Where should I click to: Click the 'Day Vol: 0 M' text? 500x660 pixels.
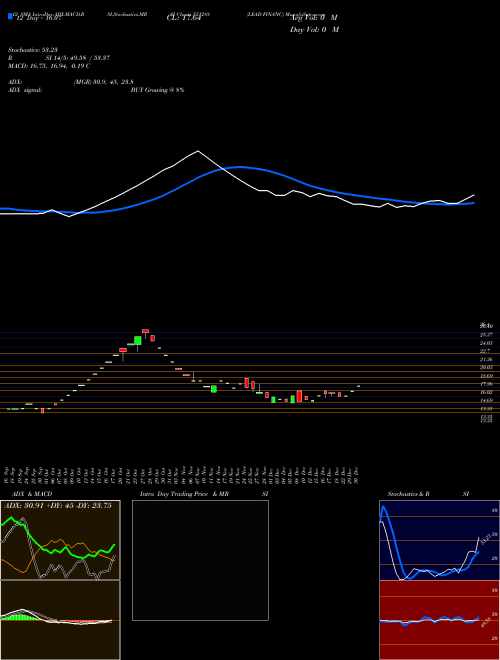(314, 29)
